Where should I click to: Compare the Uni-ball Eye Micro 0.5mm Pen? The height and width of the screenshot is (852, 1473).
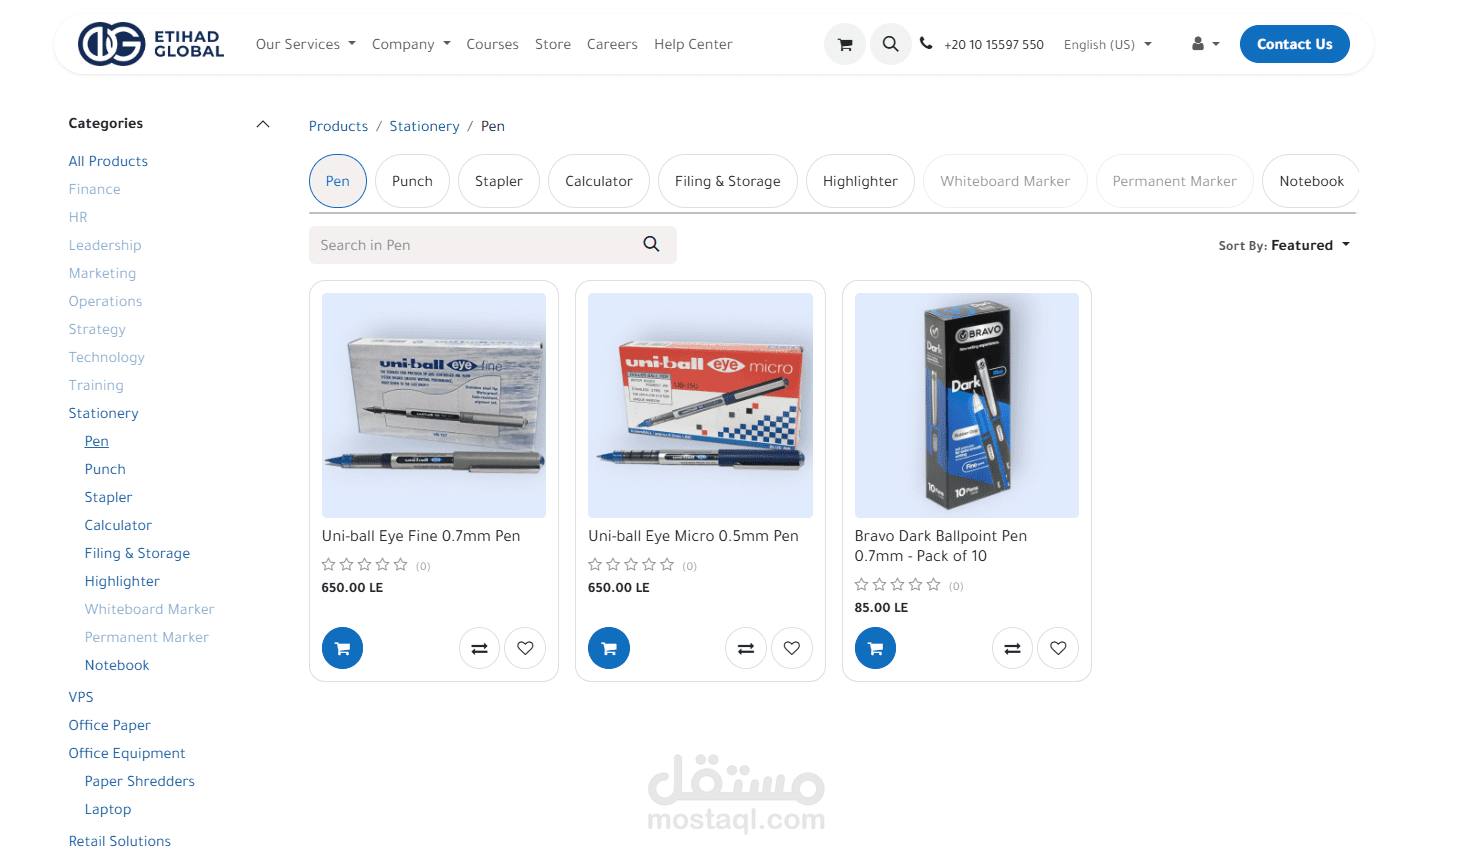click(746, 648)
